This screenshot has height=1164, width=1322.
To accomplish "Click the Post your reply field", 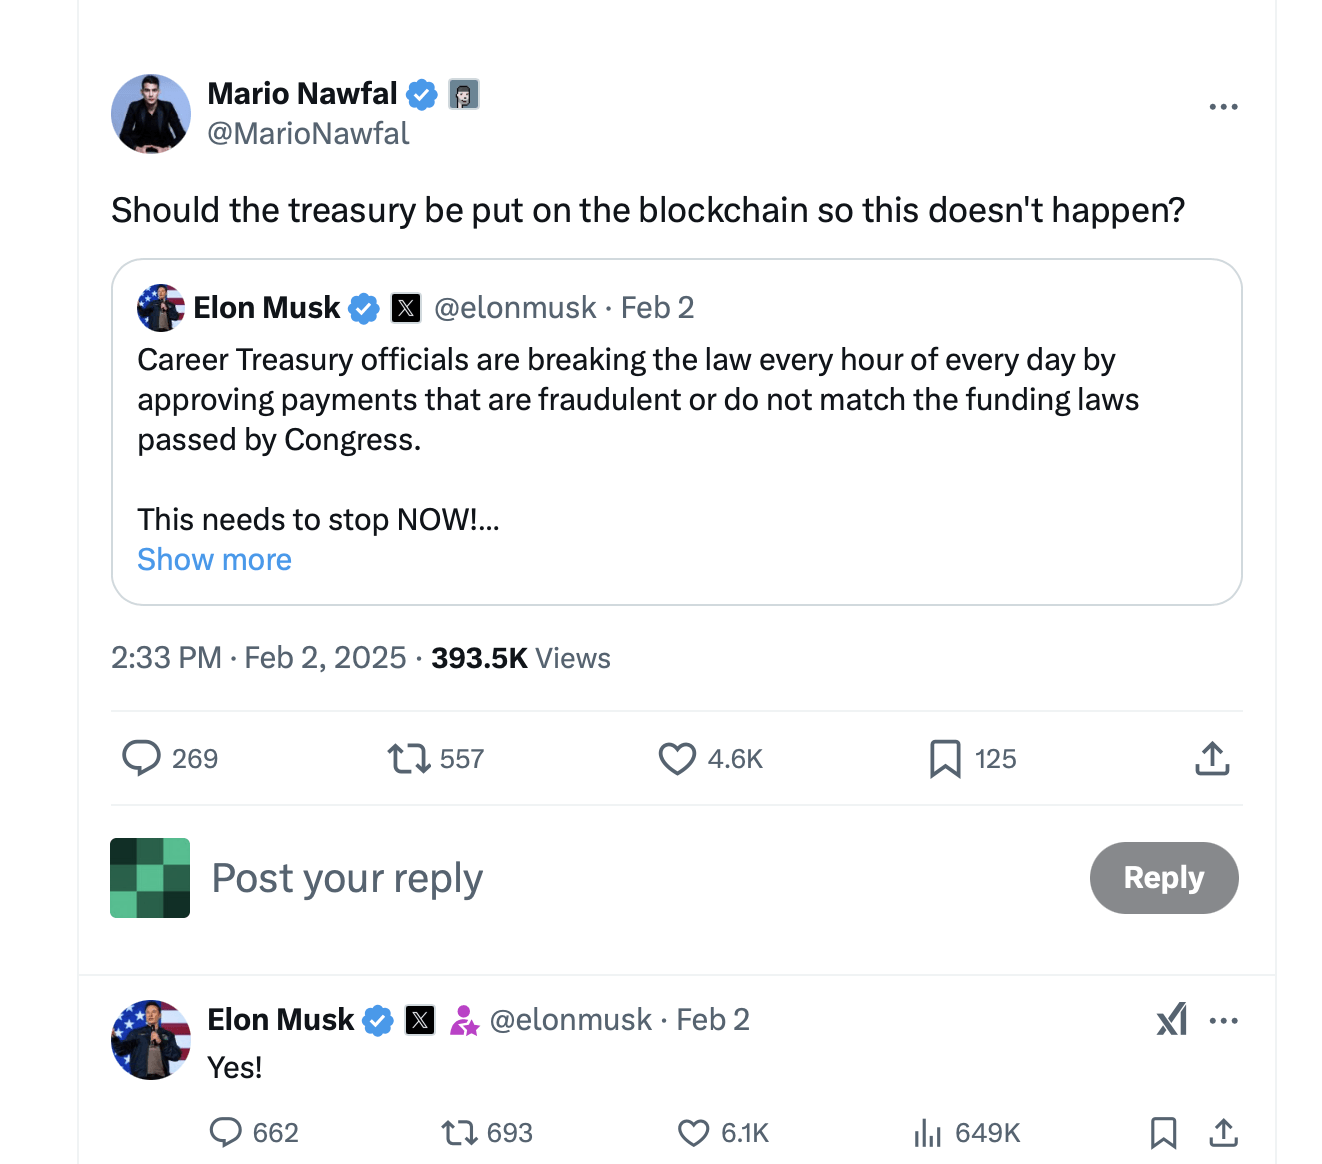I will click(347, 878).
